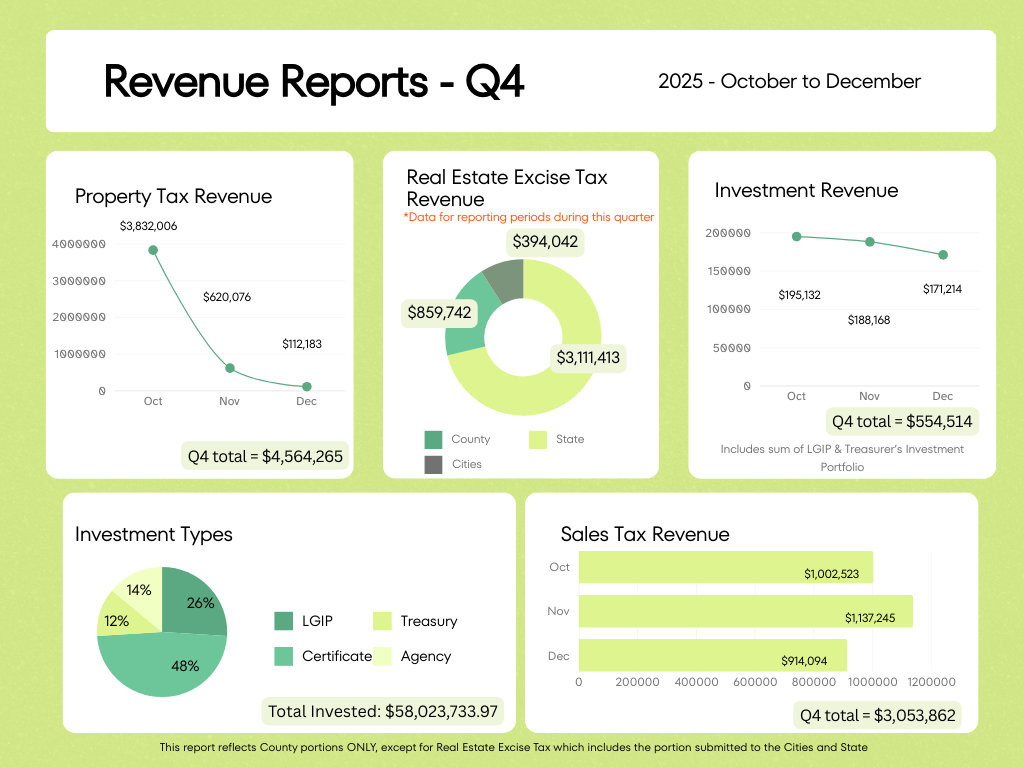The height and width of the screenshot is (768, 1024).
Task: Click the Property Tax Q4 total label
Action: (x=265, y=457)
